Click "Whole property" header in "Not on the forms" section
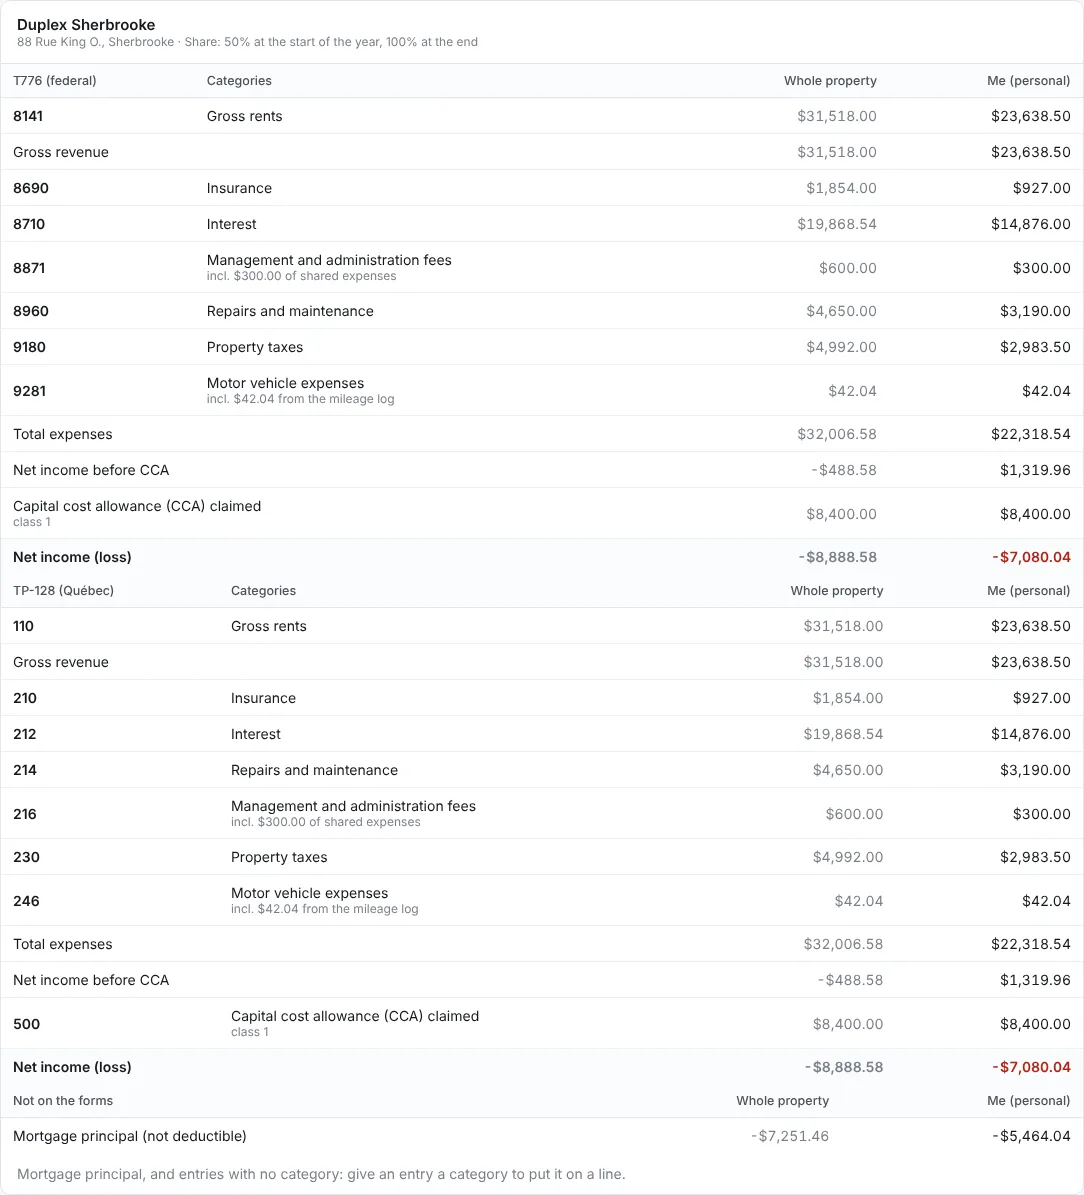Screen dimensions: 1084x1195 pos(783,1100)
